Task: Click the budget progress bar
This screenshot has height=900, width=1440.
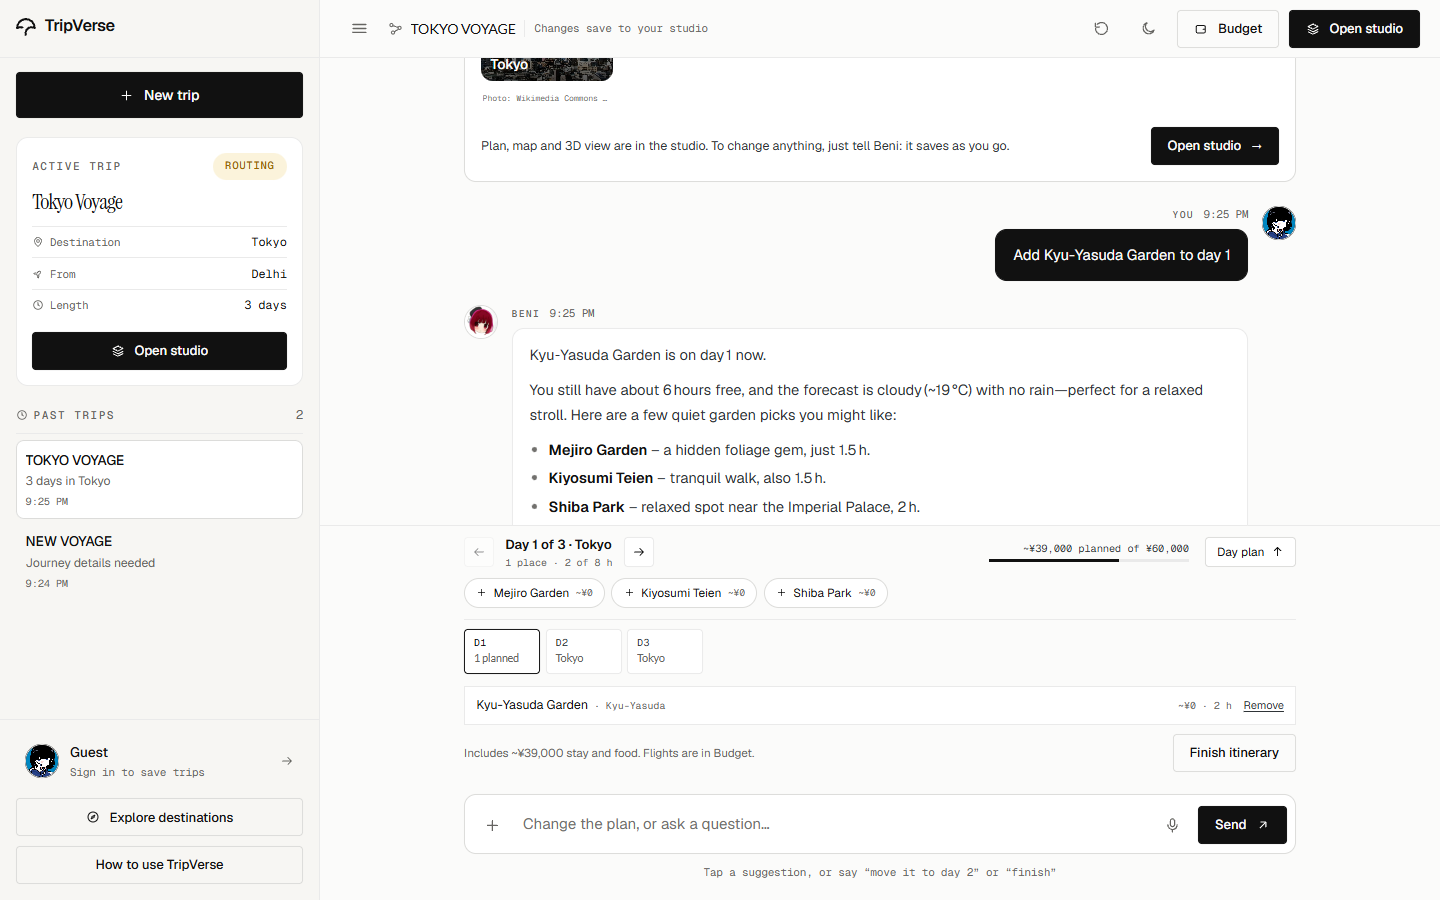Action: [1089, 561]
